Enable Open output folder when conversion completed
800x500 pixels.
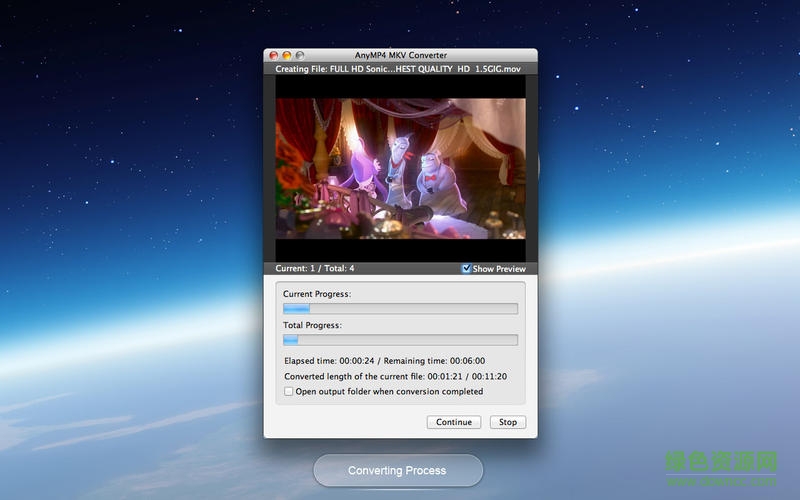(289, 392)
